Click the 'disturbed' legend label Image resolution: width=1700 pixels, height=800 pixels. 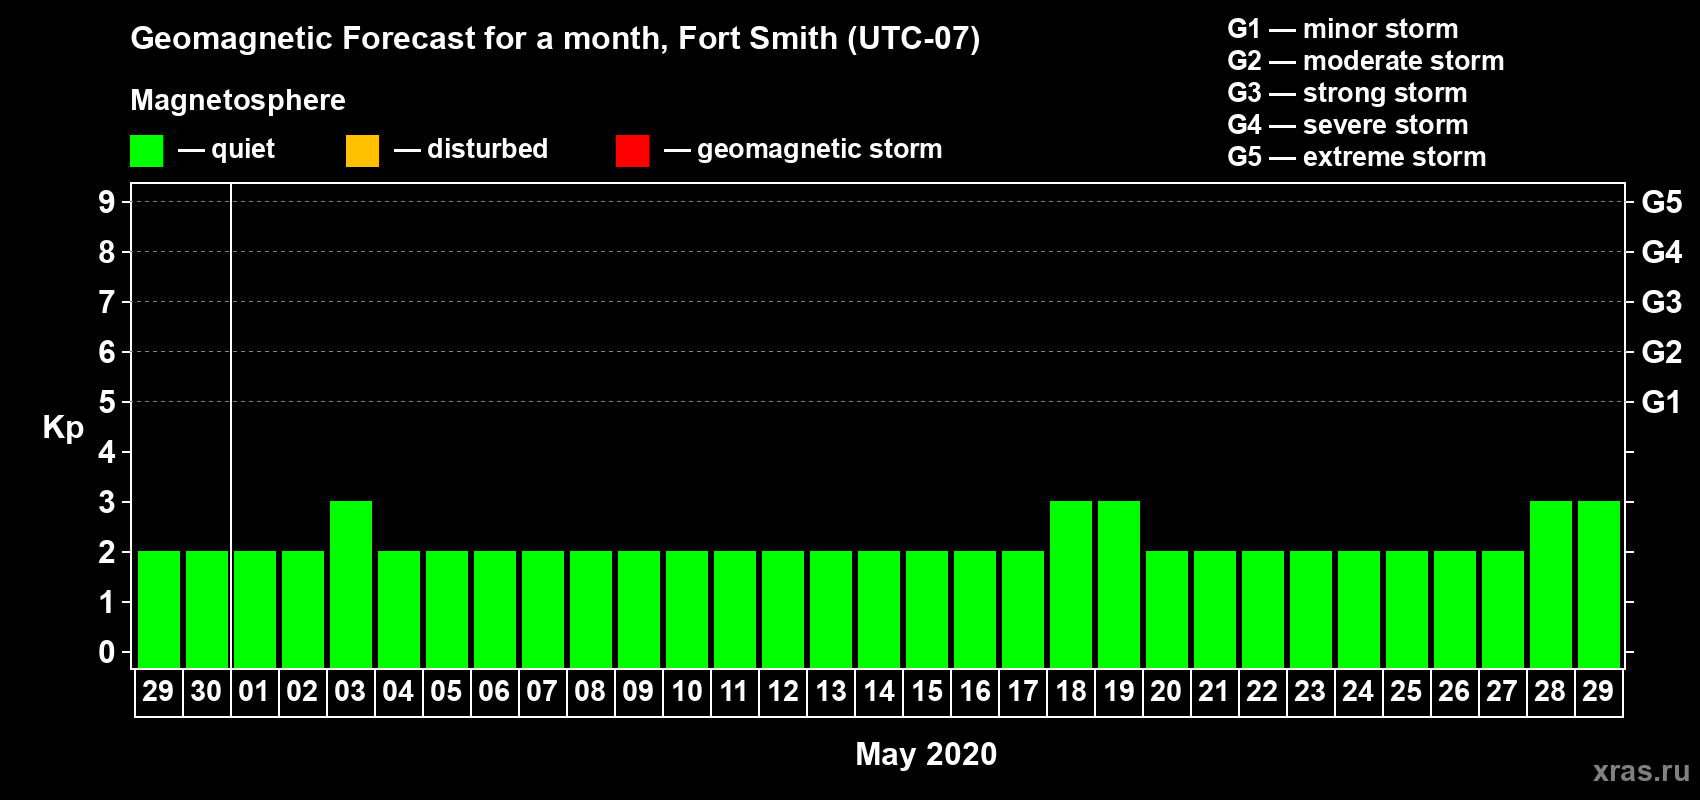point(487,149)
